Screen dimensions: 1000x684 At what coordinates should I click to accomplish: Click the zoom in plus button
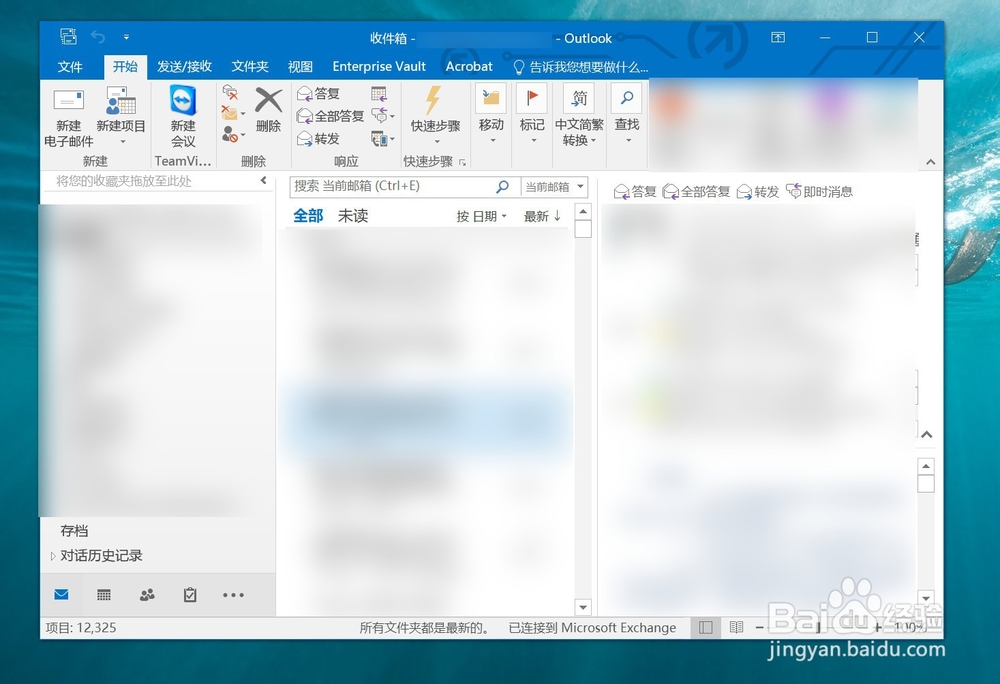tap(878, 627)
